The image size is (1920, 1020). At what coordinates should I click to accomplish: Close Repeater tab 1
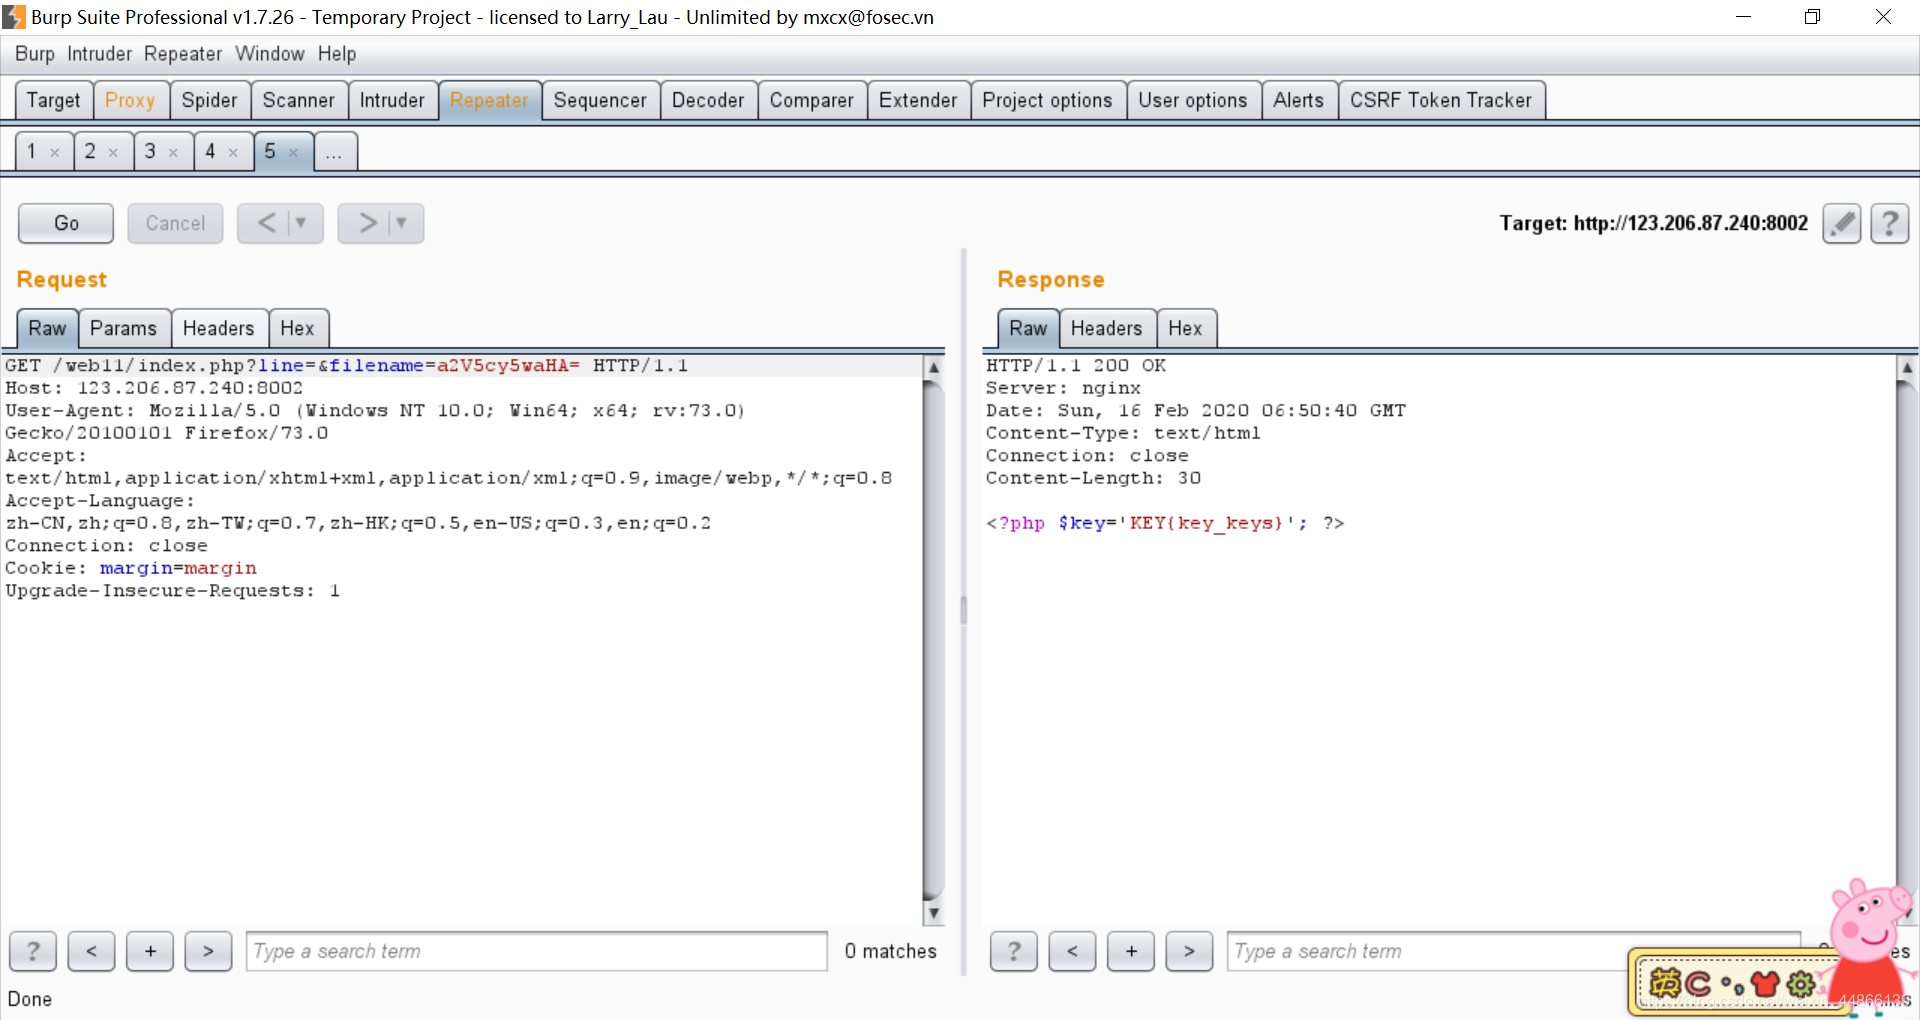click(55, 153)
